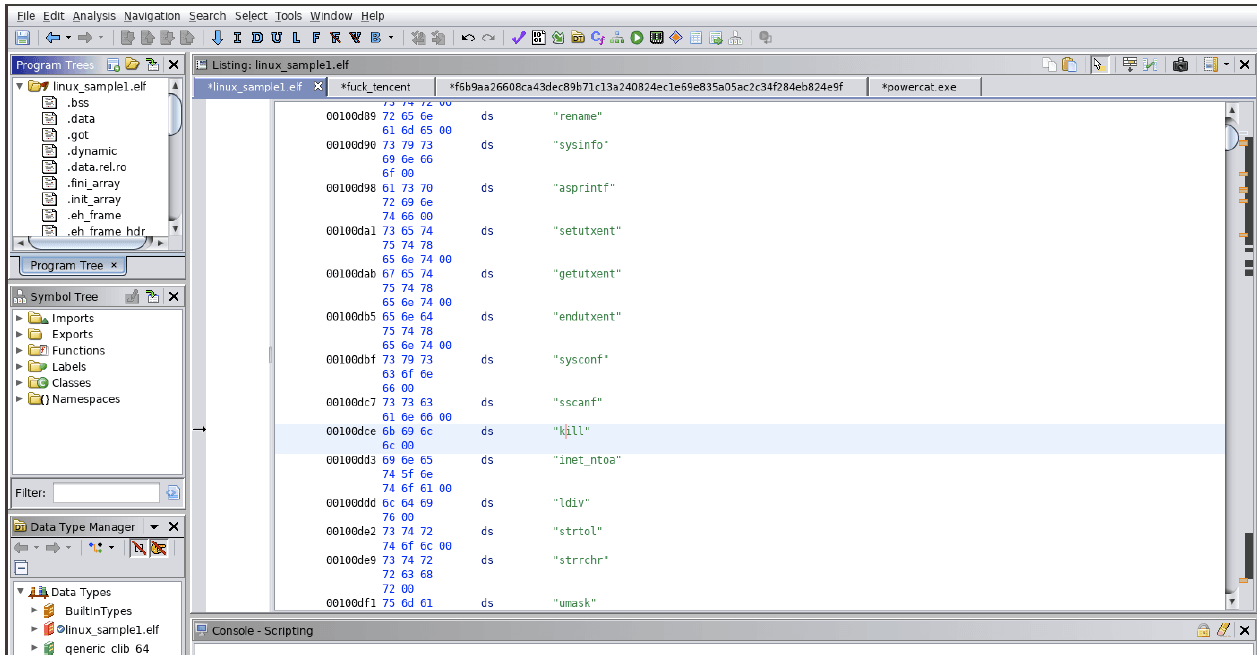Select the "kill" string in listing
Image resolution: width=1260 pixels, height=656 pixels.
point(572,431)
